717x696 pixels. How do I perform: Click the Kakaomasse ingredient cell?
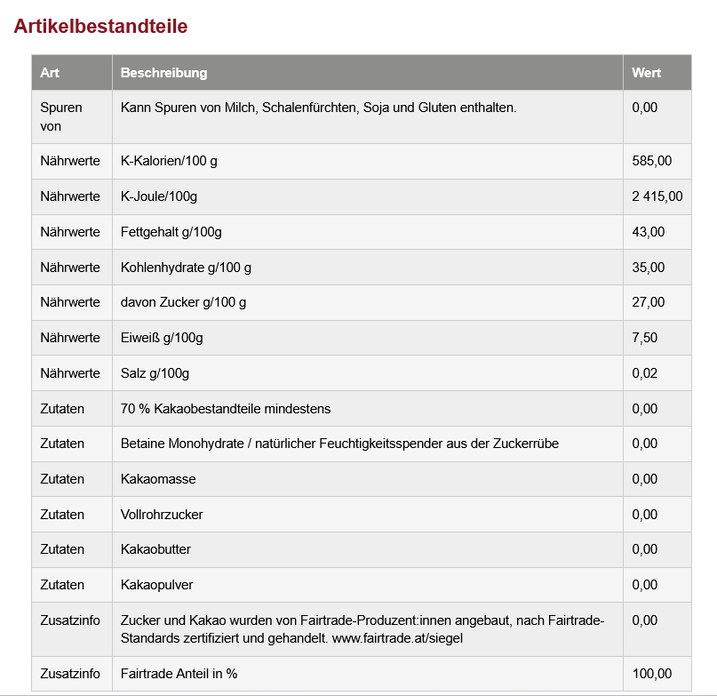pos(158,479)
